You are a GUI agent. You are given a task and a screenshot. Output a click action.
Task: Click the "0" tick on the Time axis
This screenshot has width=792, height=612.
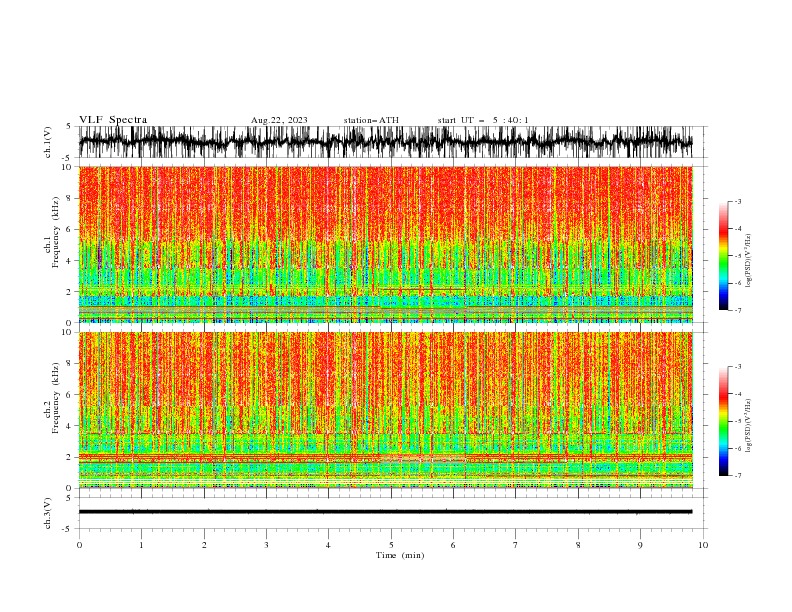(x=79, y=545)
